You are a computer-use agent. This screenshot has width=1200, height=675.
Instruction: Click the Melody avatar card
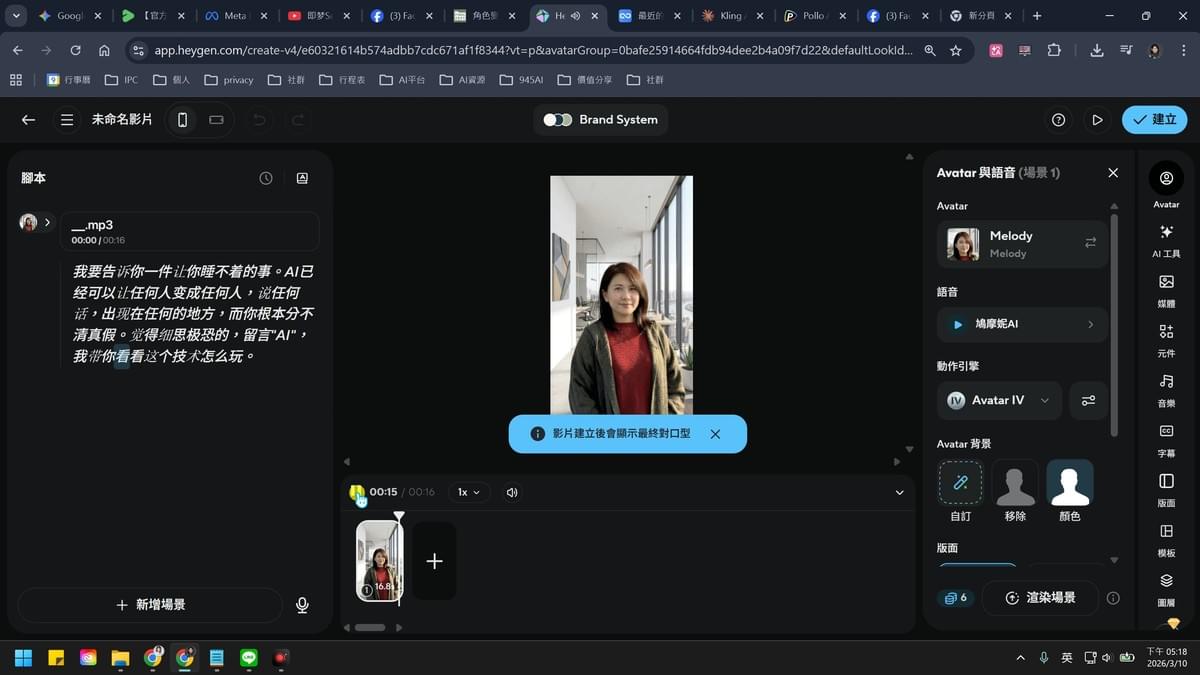(1022, 244)
